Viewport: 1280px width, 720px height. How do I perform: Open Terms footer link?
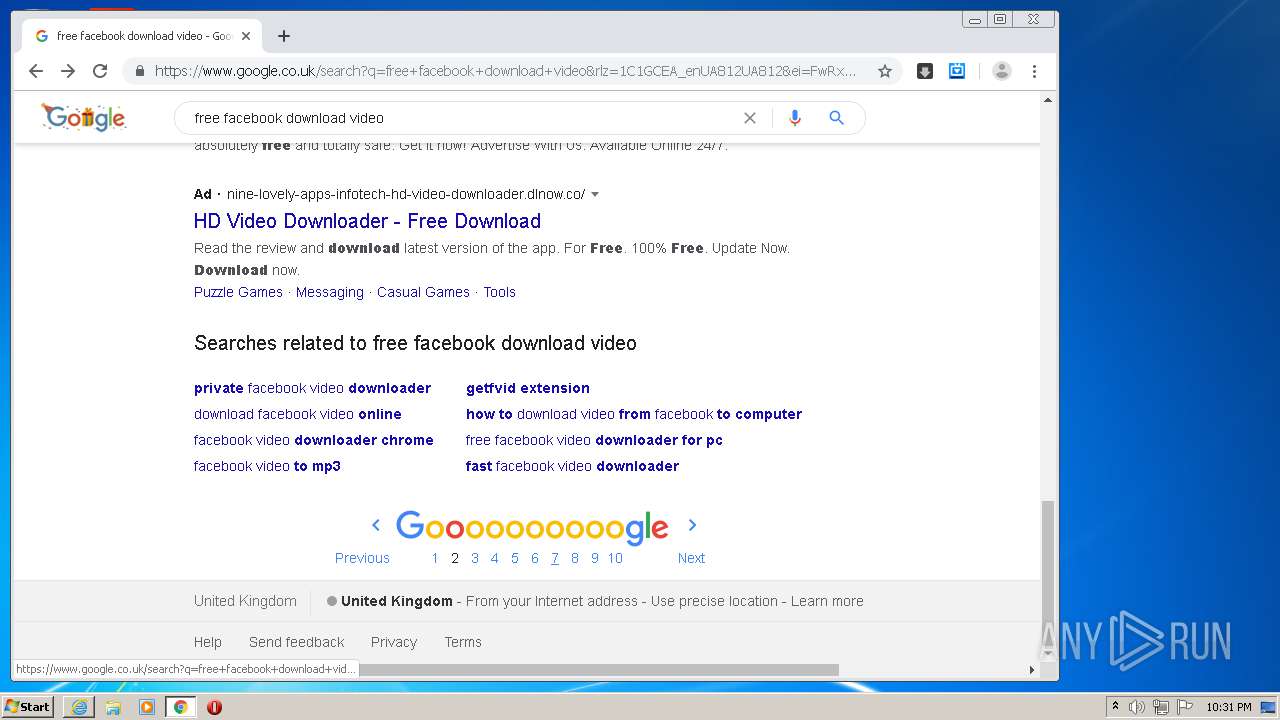coord(463,642)
